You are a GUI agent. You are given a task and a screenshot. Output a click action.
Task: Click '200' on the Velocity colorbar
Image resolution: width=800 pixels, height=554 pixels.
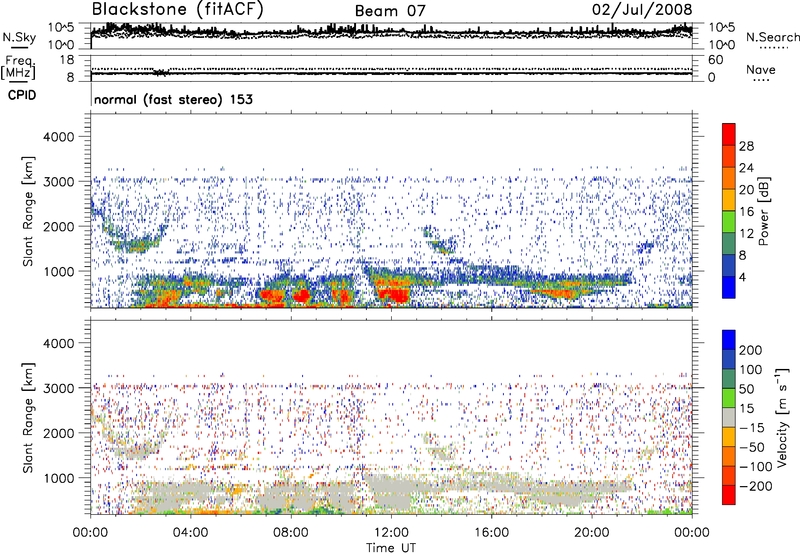coord(751,350)
